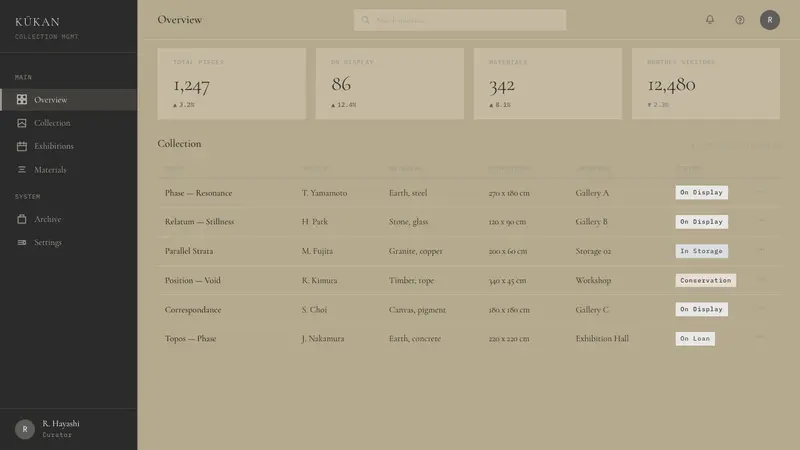Viewport: 800px width, 450px height.
Task: Click the Archive box icon
Action: [21, 219]
